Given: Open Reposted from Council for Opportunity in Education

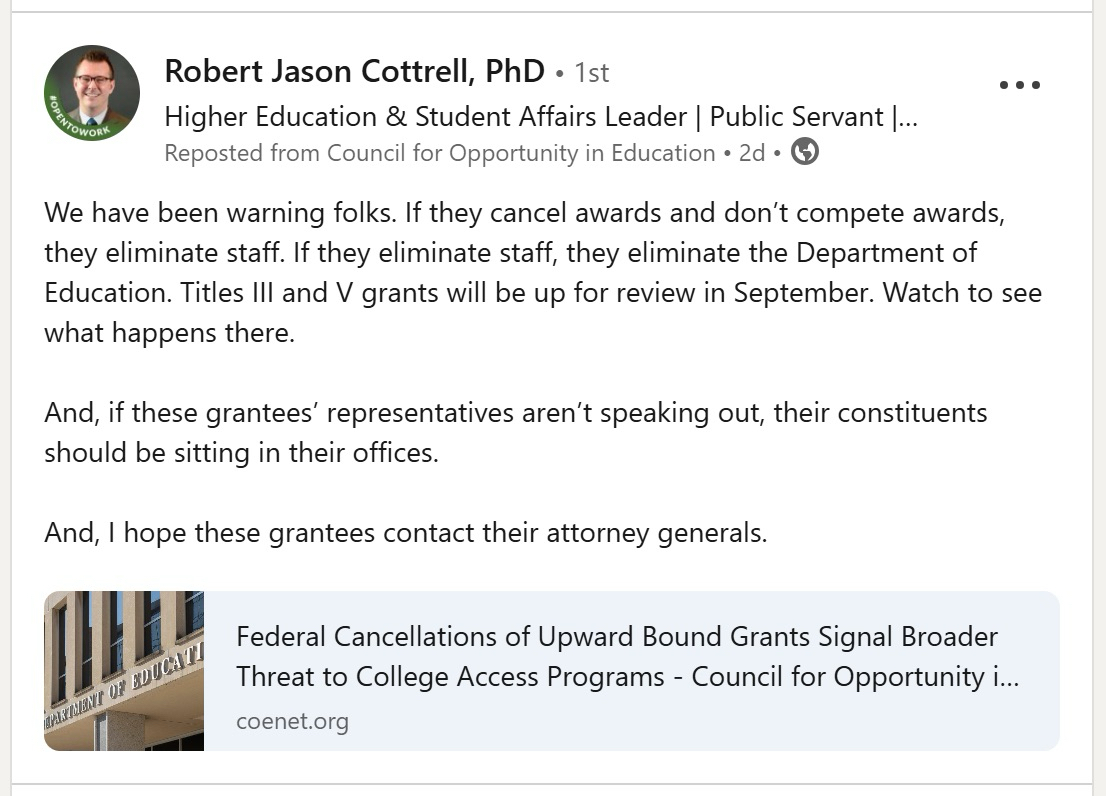Looking at the screenshot, I should pos(440,153).
